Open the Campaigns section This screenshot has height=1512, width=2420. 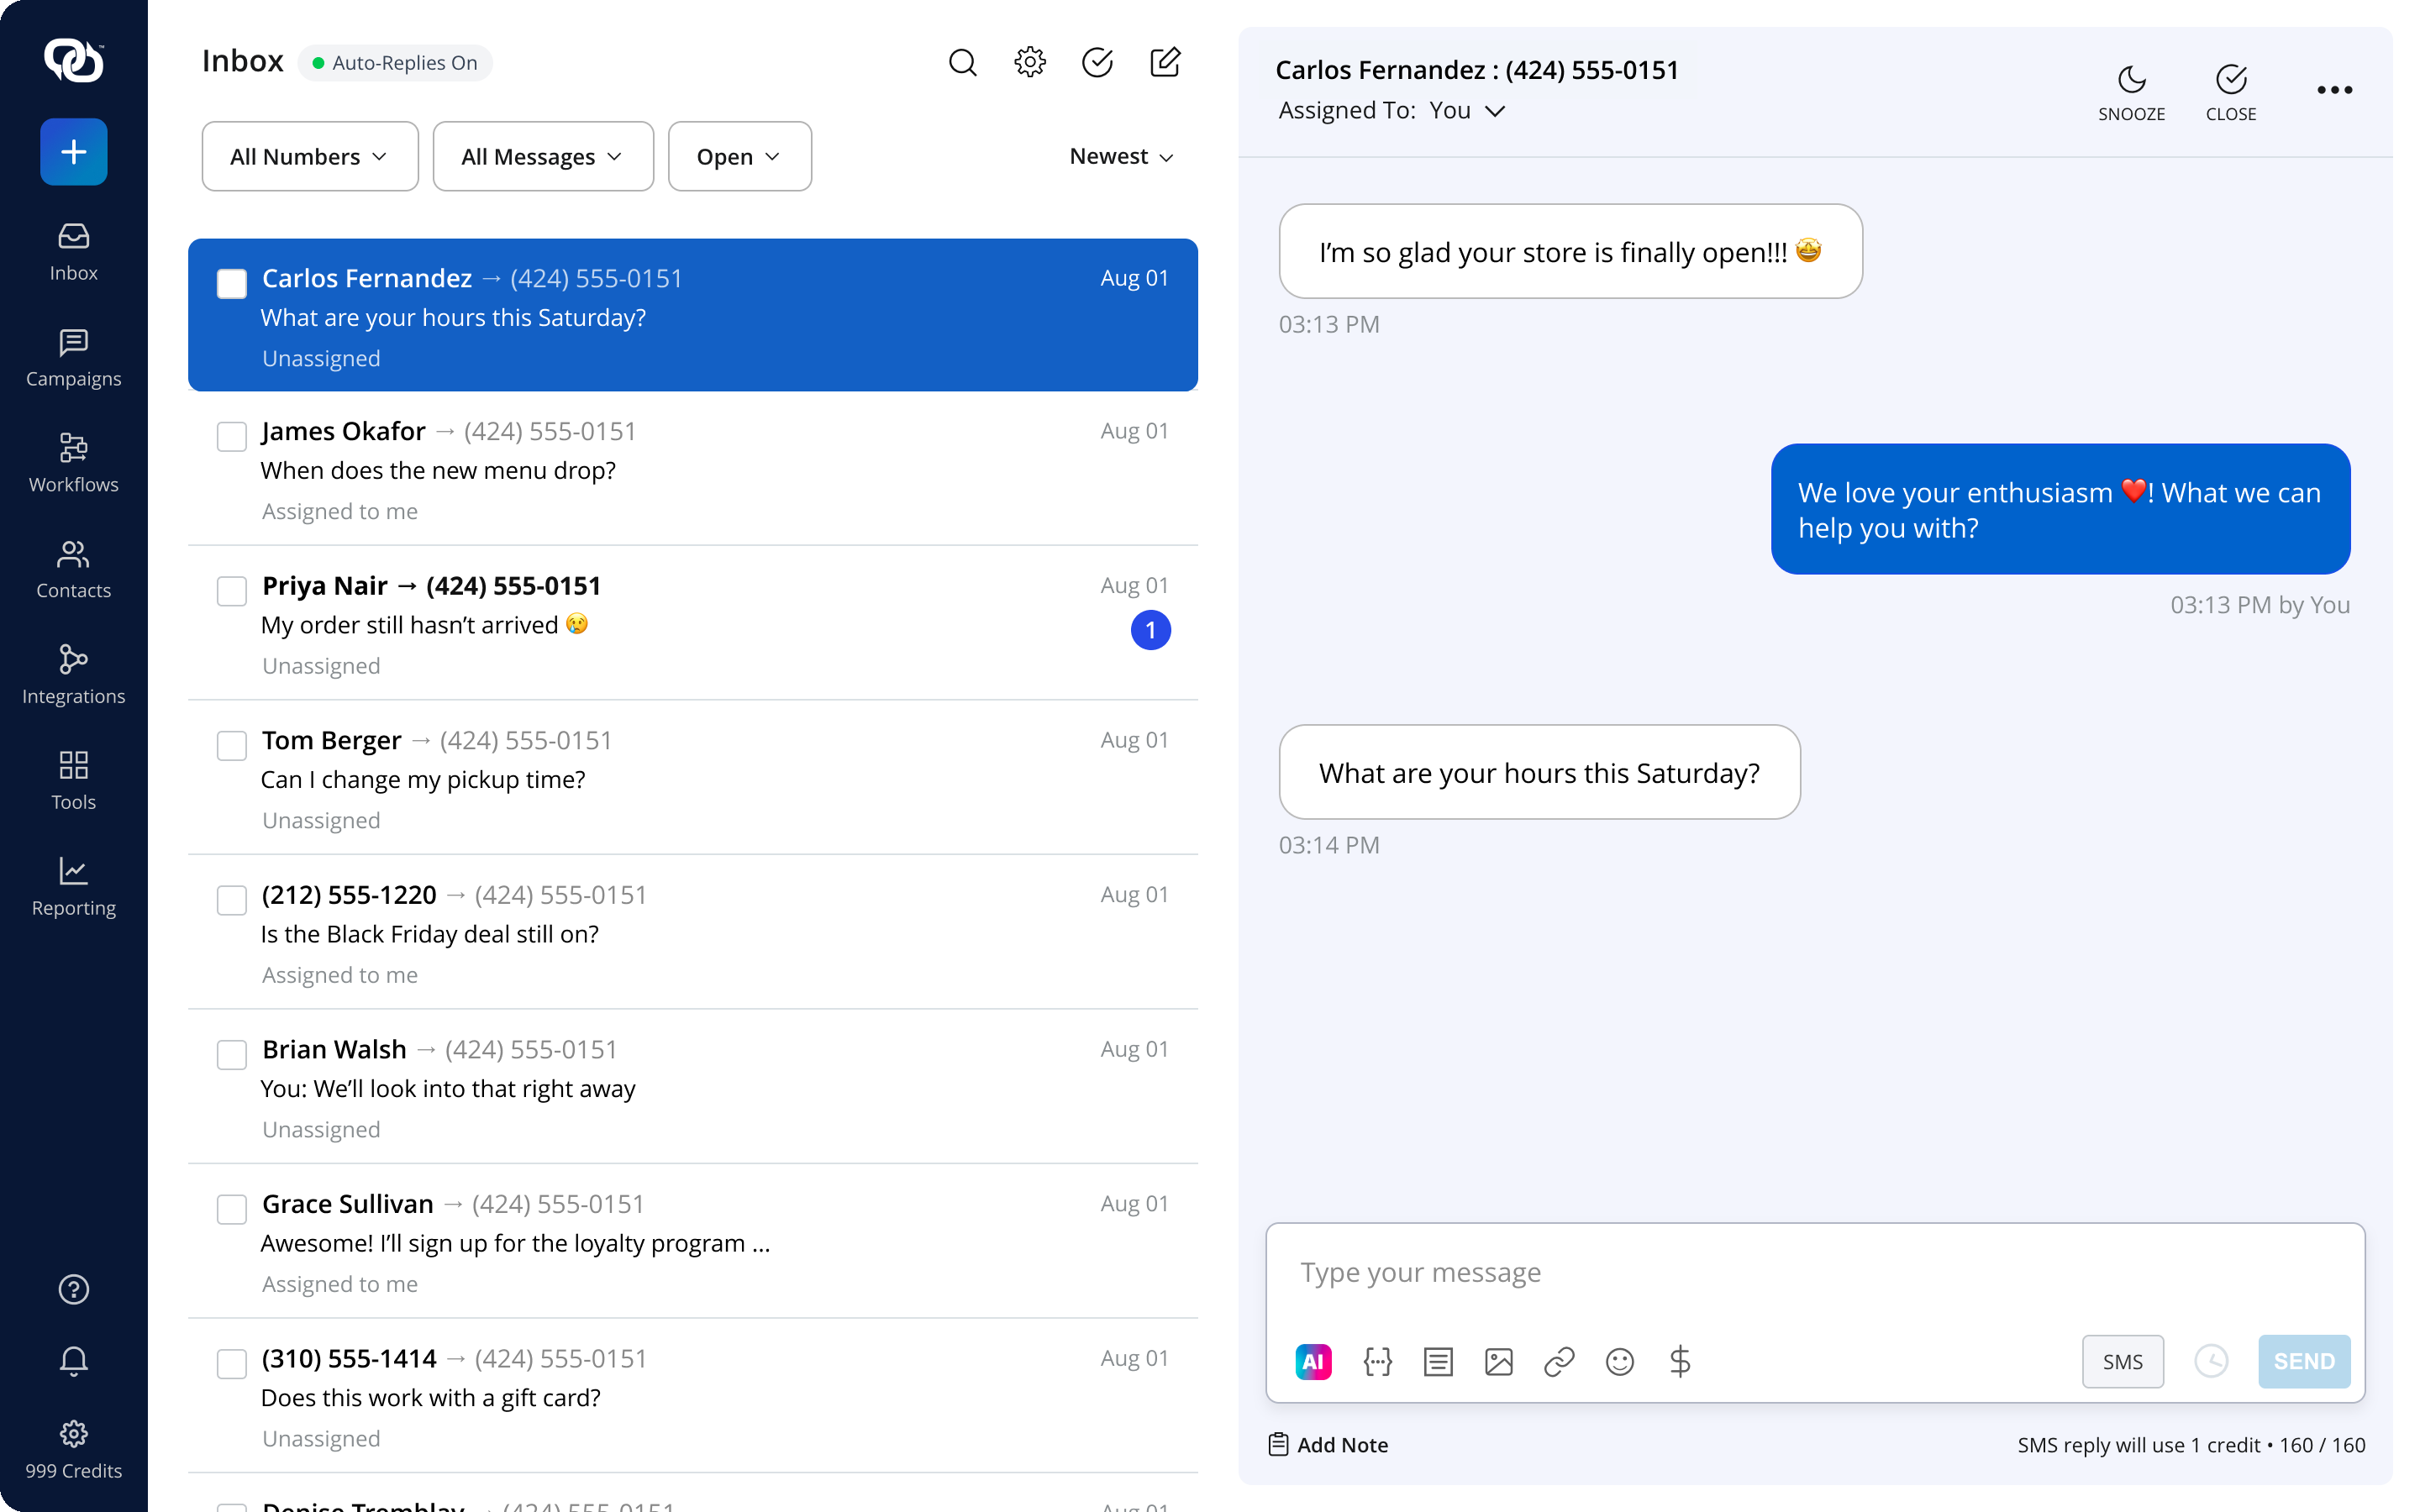[x=73, y=358]
